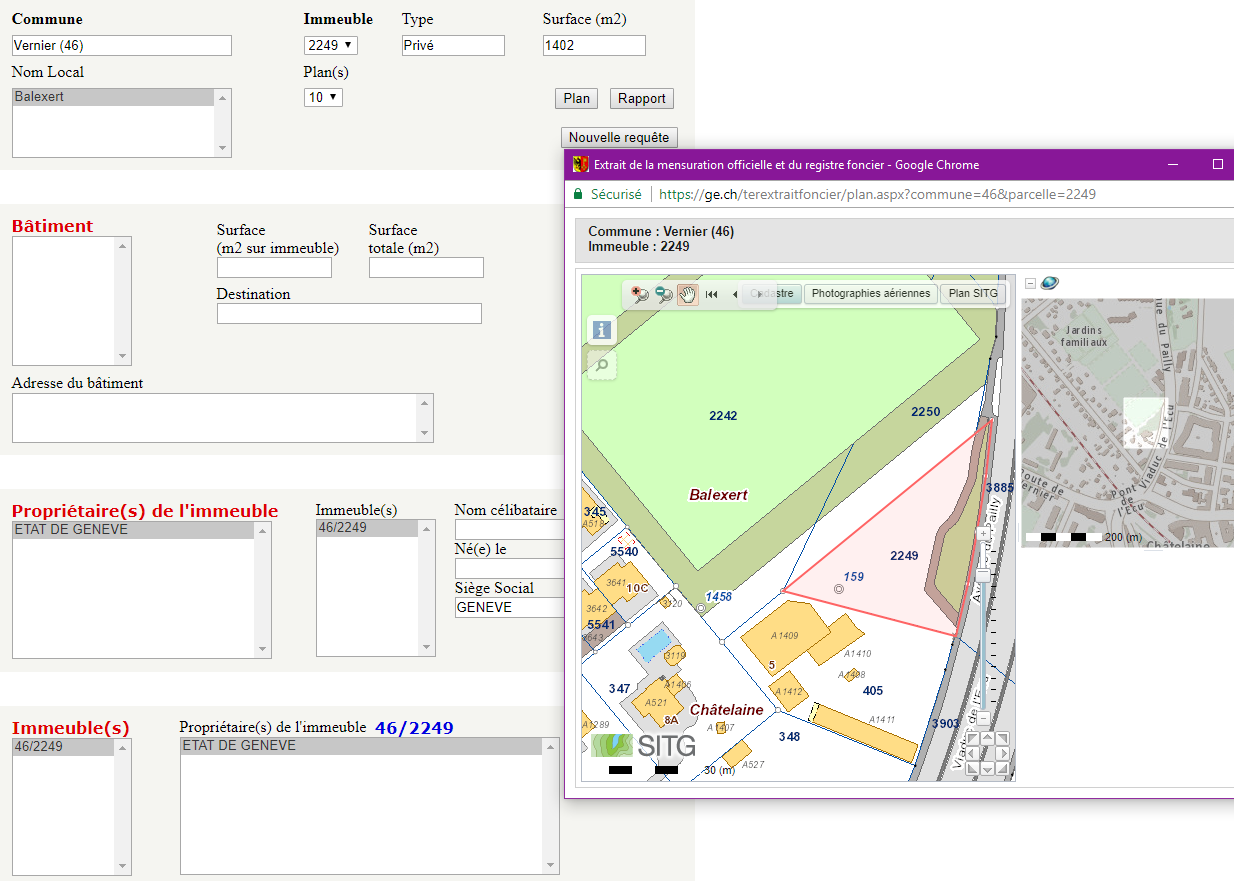Click the Commune input field
The width and height of the screenshot is (1234, 881).
[x=122, y=45]
